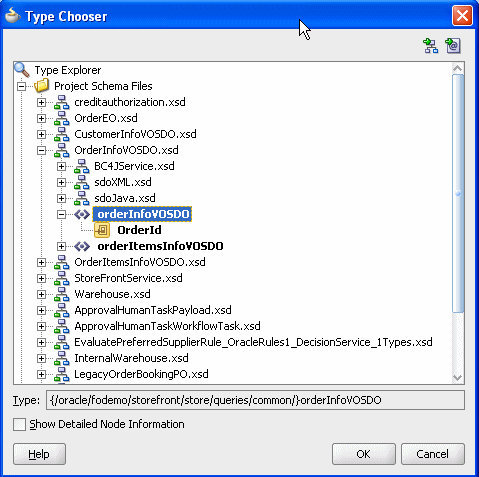
Task: Click the sdoJava.xsd schema icon
Action: point(82,198)
